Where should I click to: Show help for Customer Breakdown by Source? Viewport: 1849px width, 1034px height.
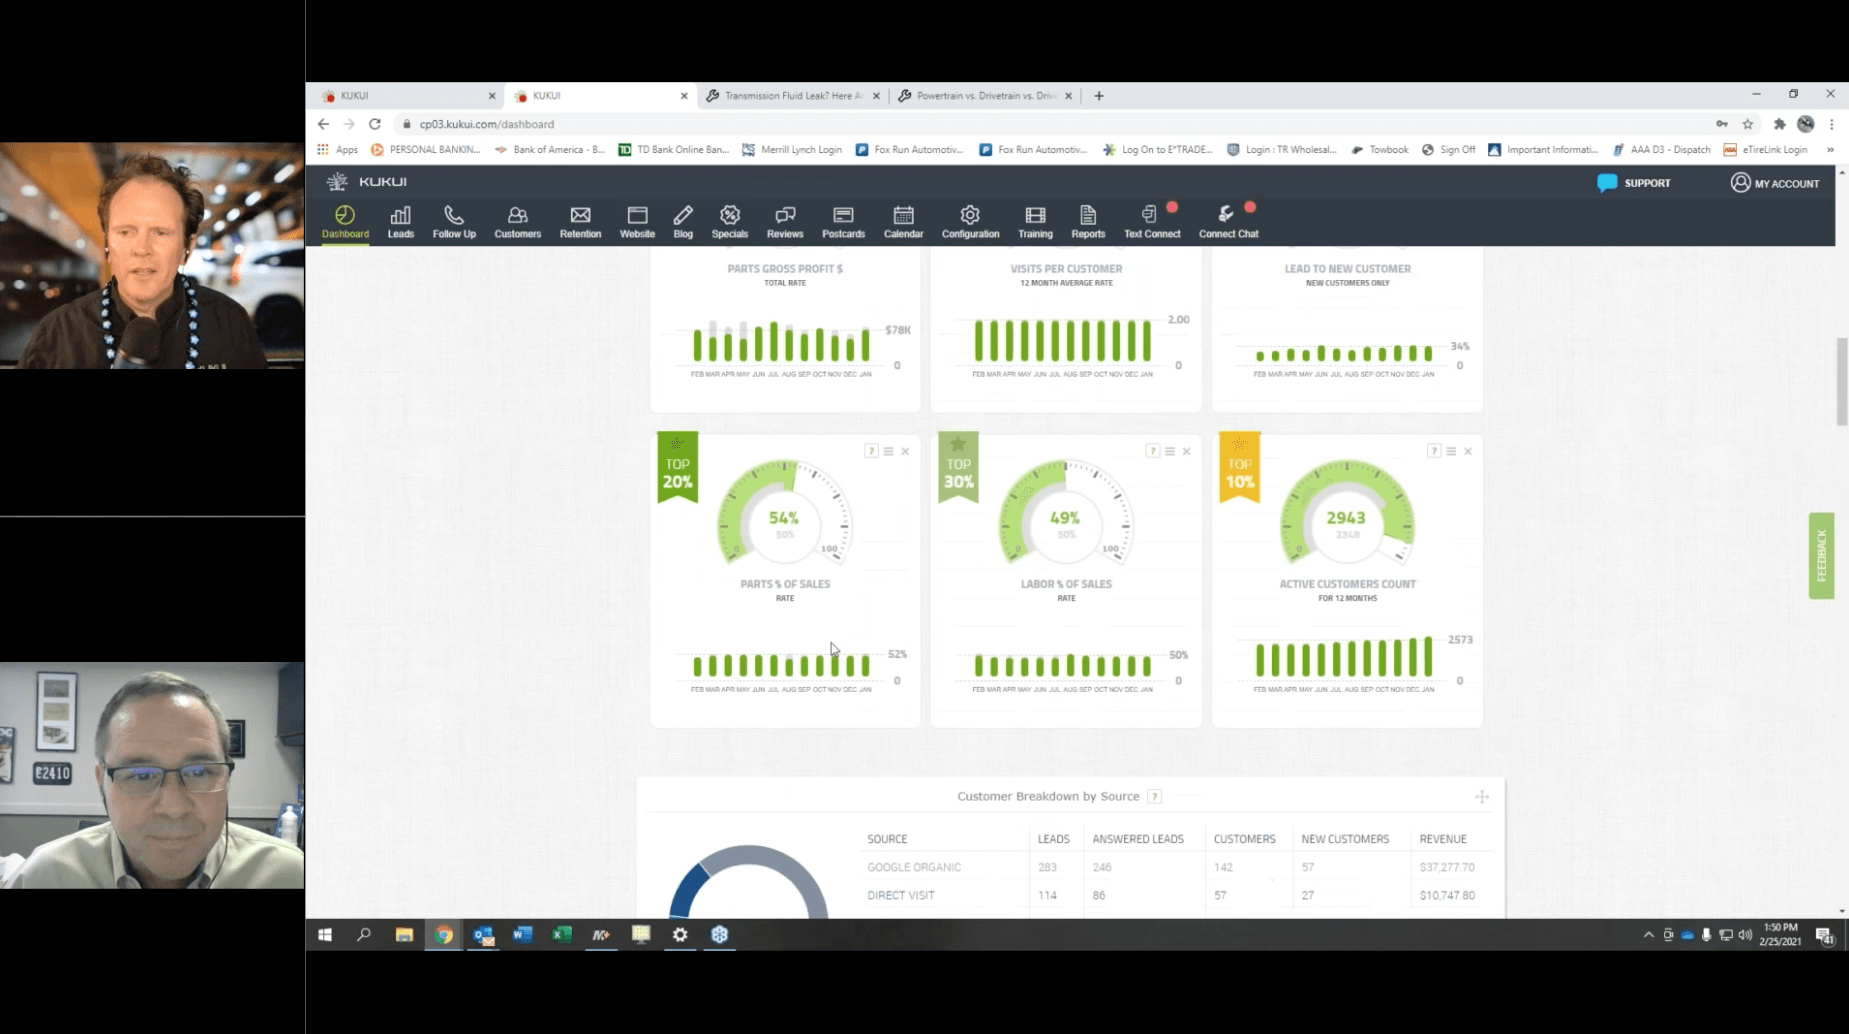[1154, 796]
